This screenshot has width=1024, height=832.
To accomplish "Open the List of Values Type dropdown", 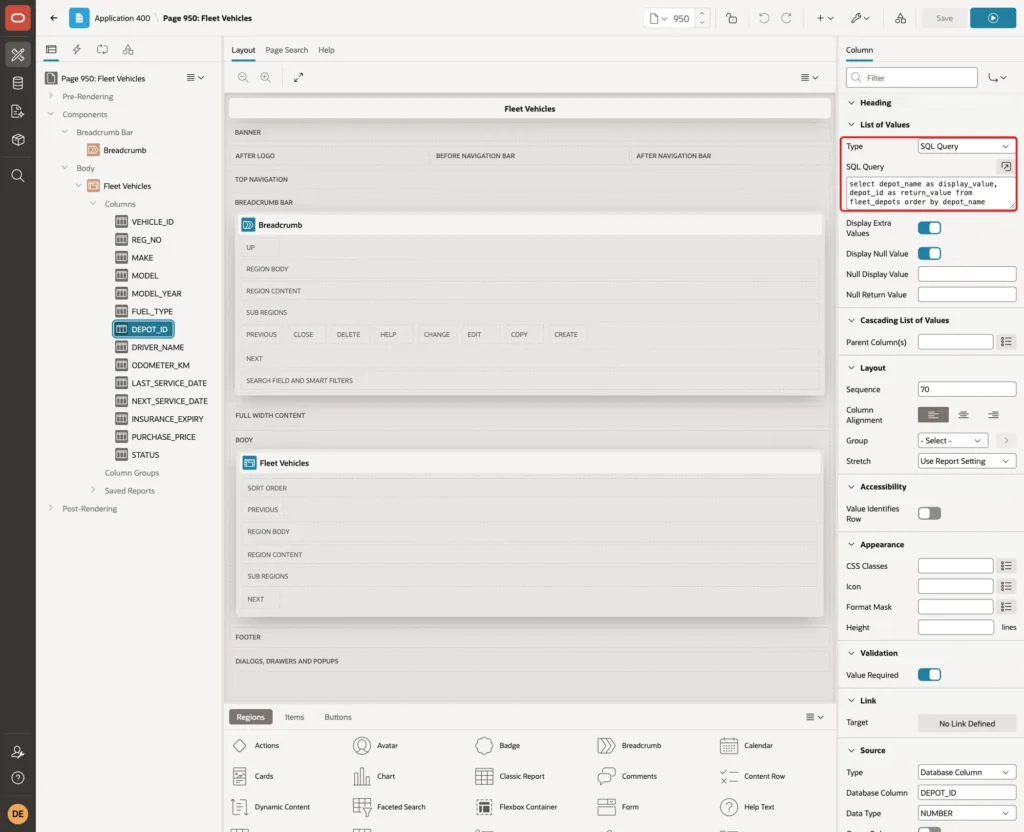I will click(x=966, y=146).
